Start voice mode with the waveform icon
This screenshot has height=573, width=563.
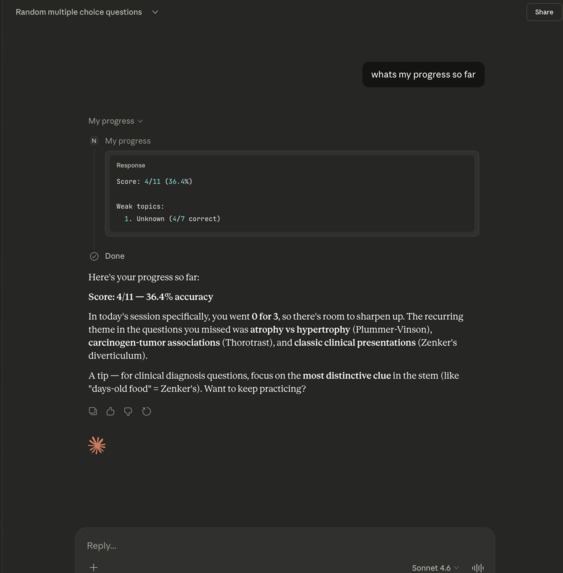click(478, 568)
